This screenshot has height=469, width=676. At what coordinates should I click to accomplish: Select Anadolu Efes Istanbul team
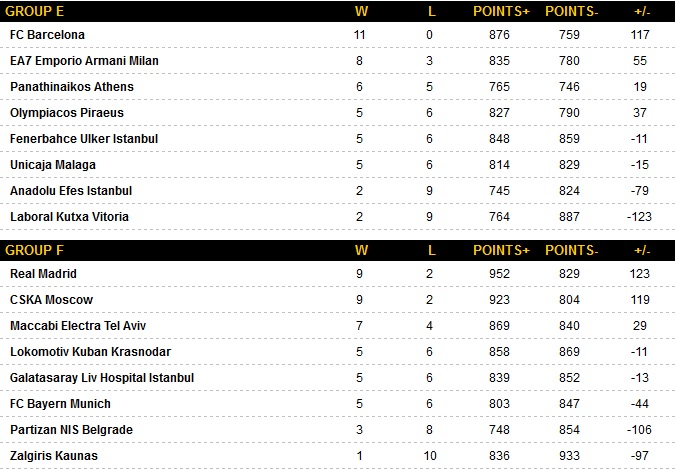pos(71,191)
